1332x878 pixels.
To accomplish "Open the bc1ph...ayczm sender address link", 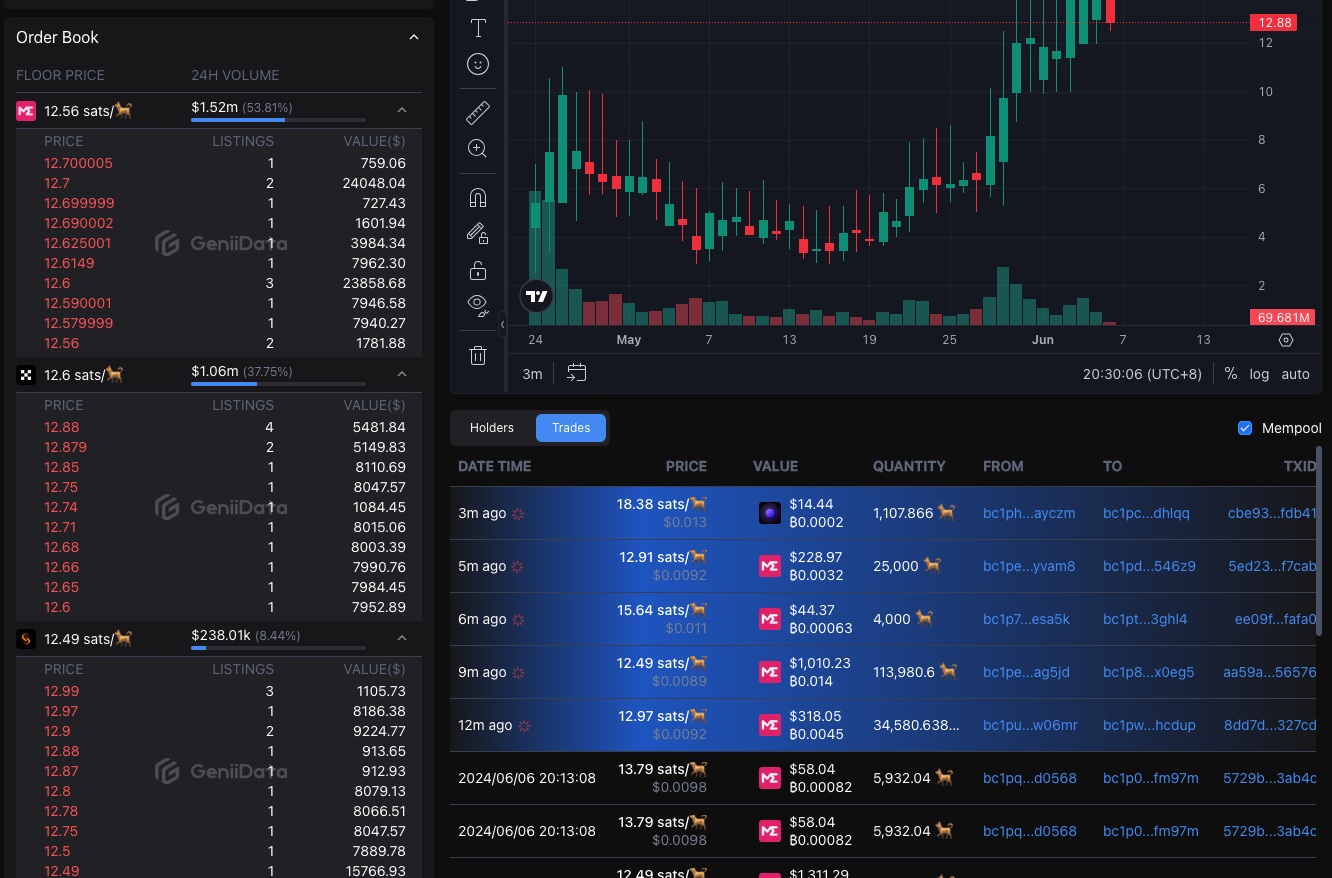I will [x=1029, y=513].
